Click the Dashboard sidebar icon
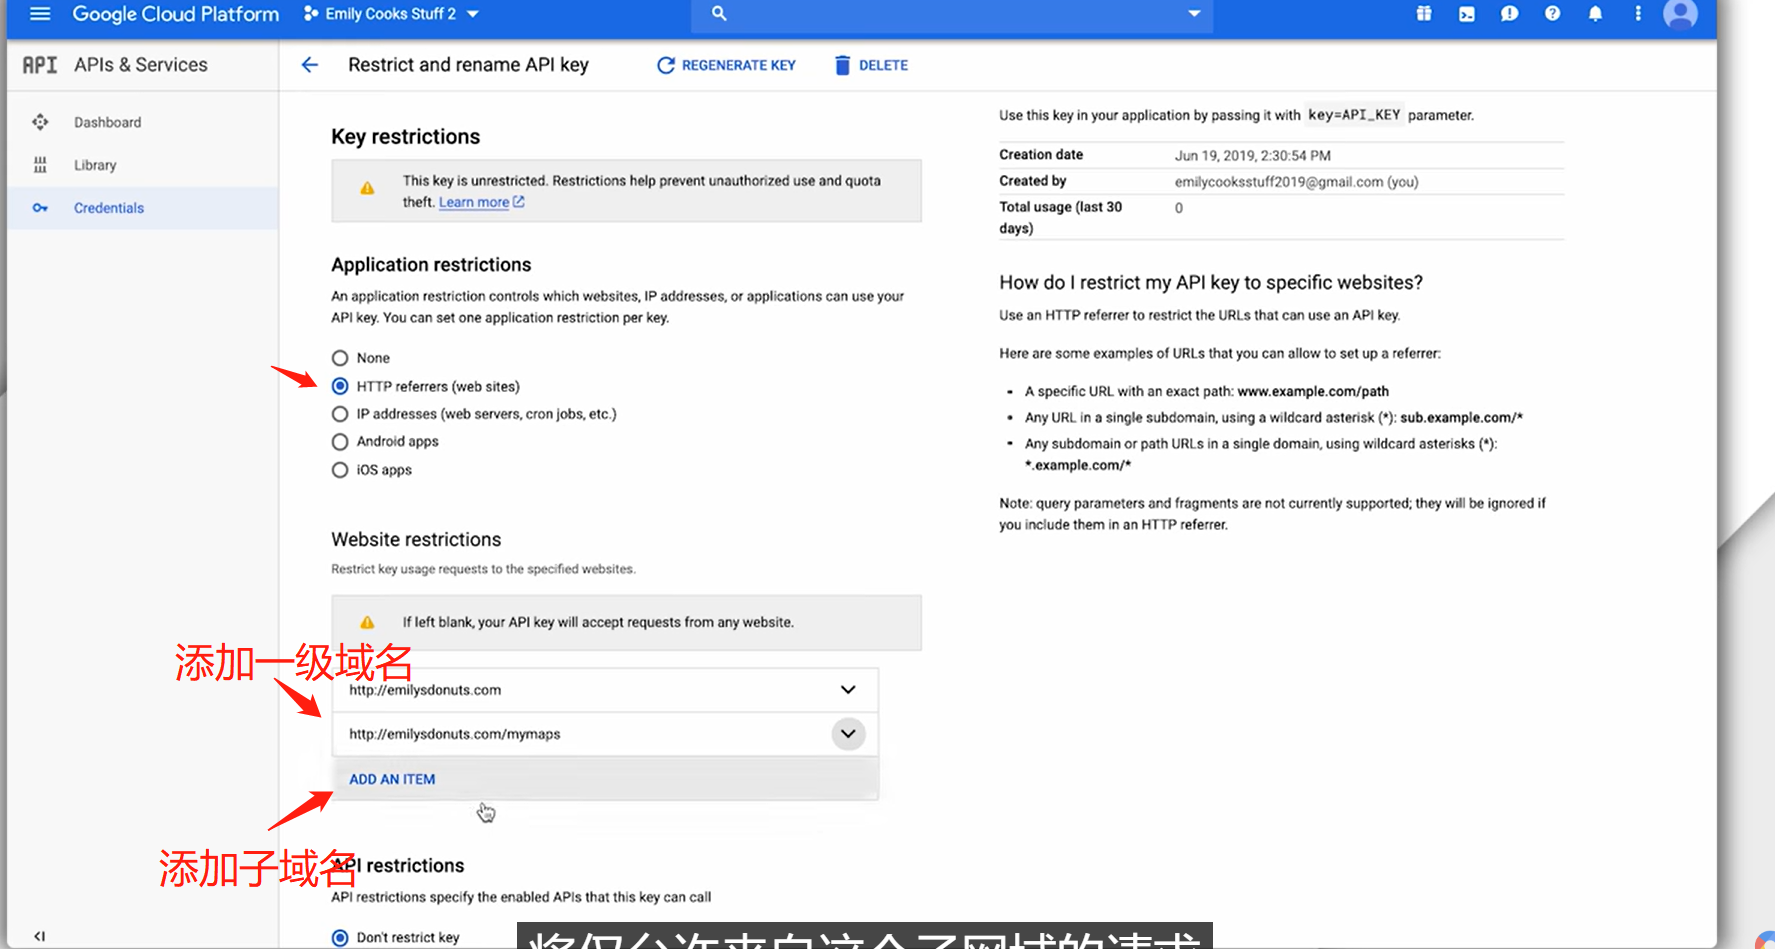Image resolution: width=1775 pixels, height=949 pixels. [40, 122]
